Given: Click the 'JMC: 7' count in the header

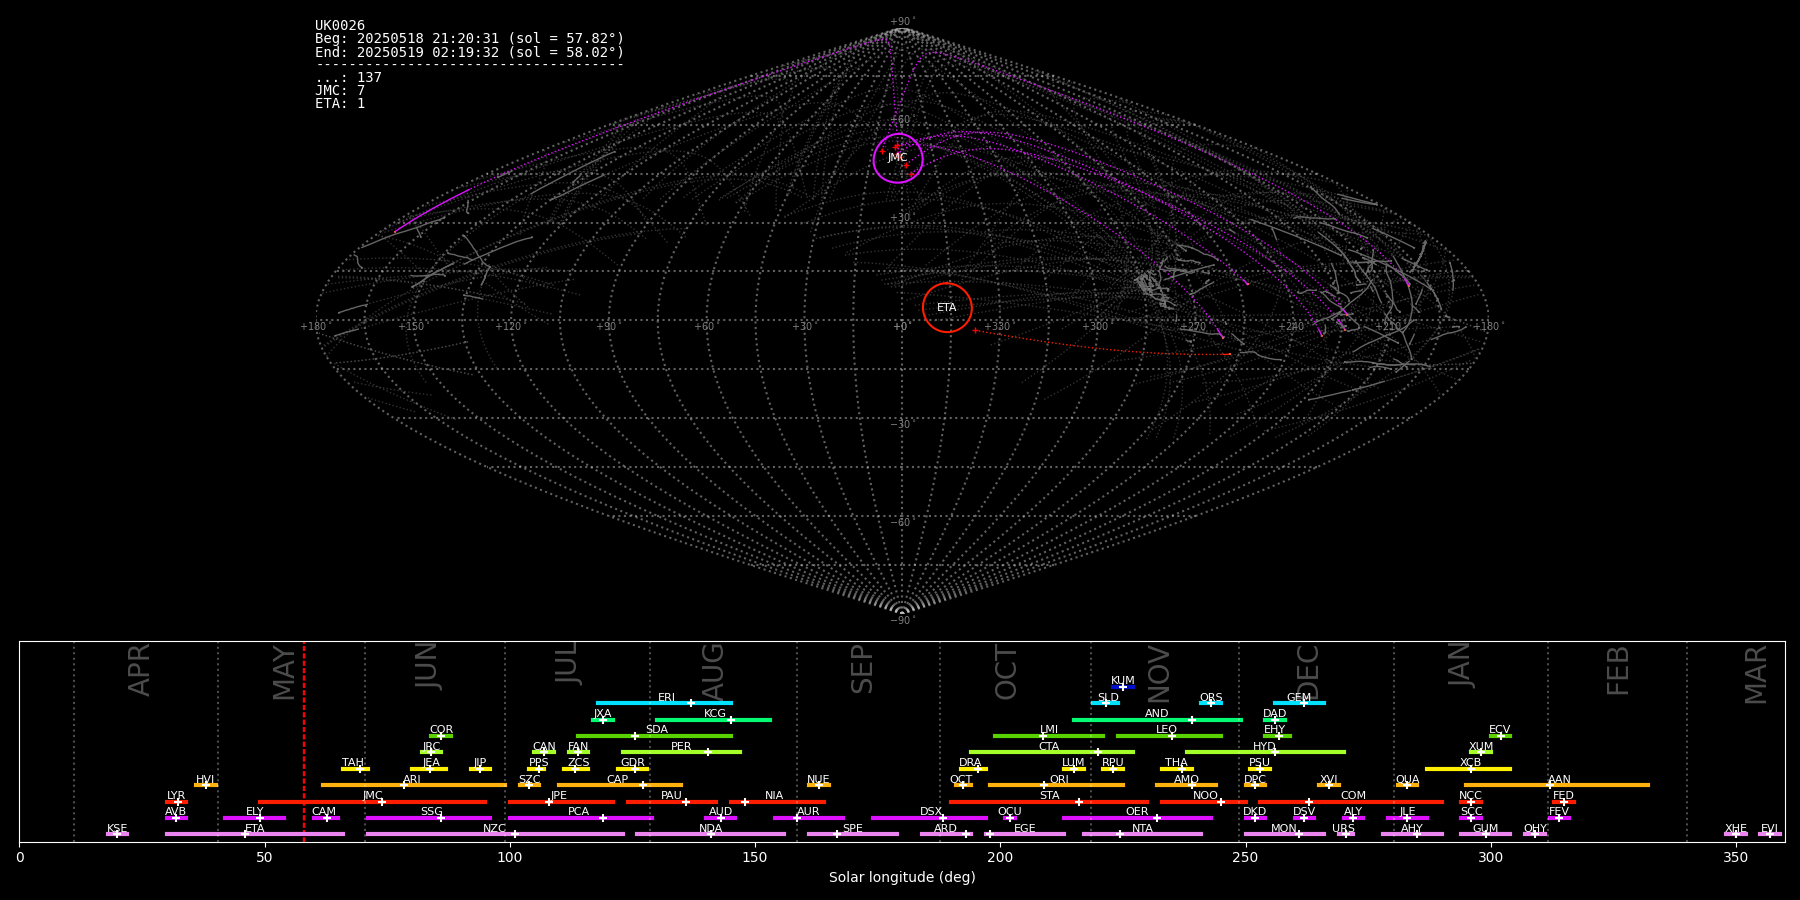Looking at the screenshot, I should (340, 90).
